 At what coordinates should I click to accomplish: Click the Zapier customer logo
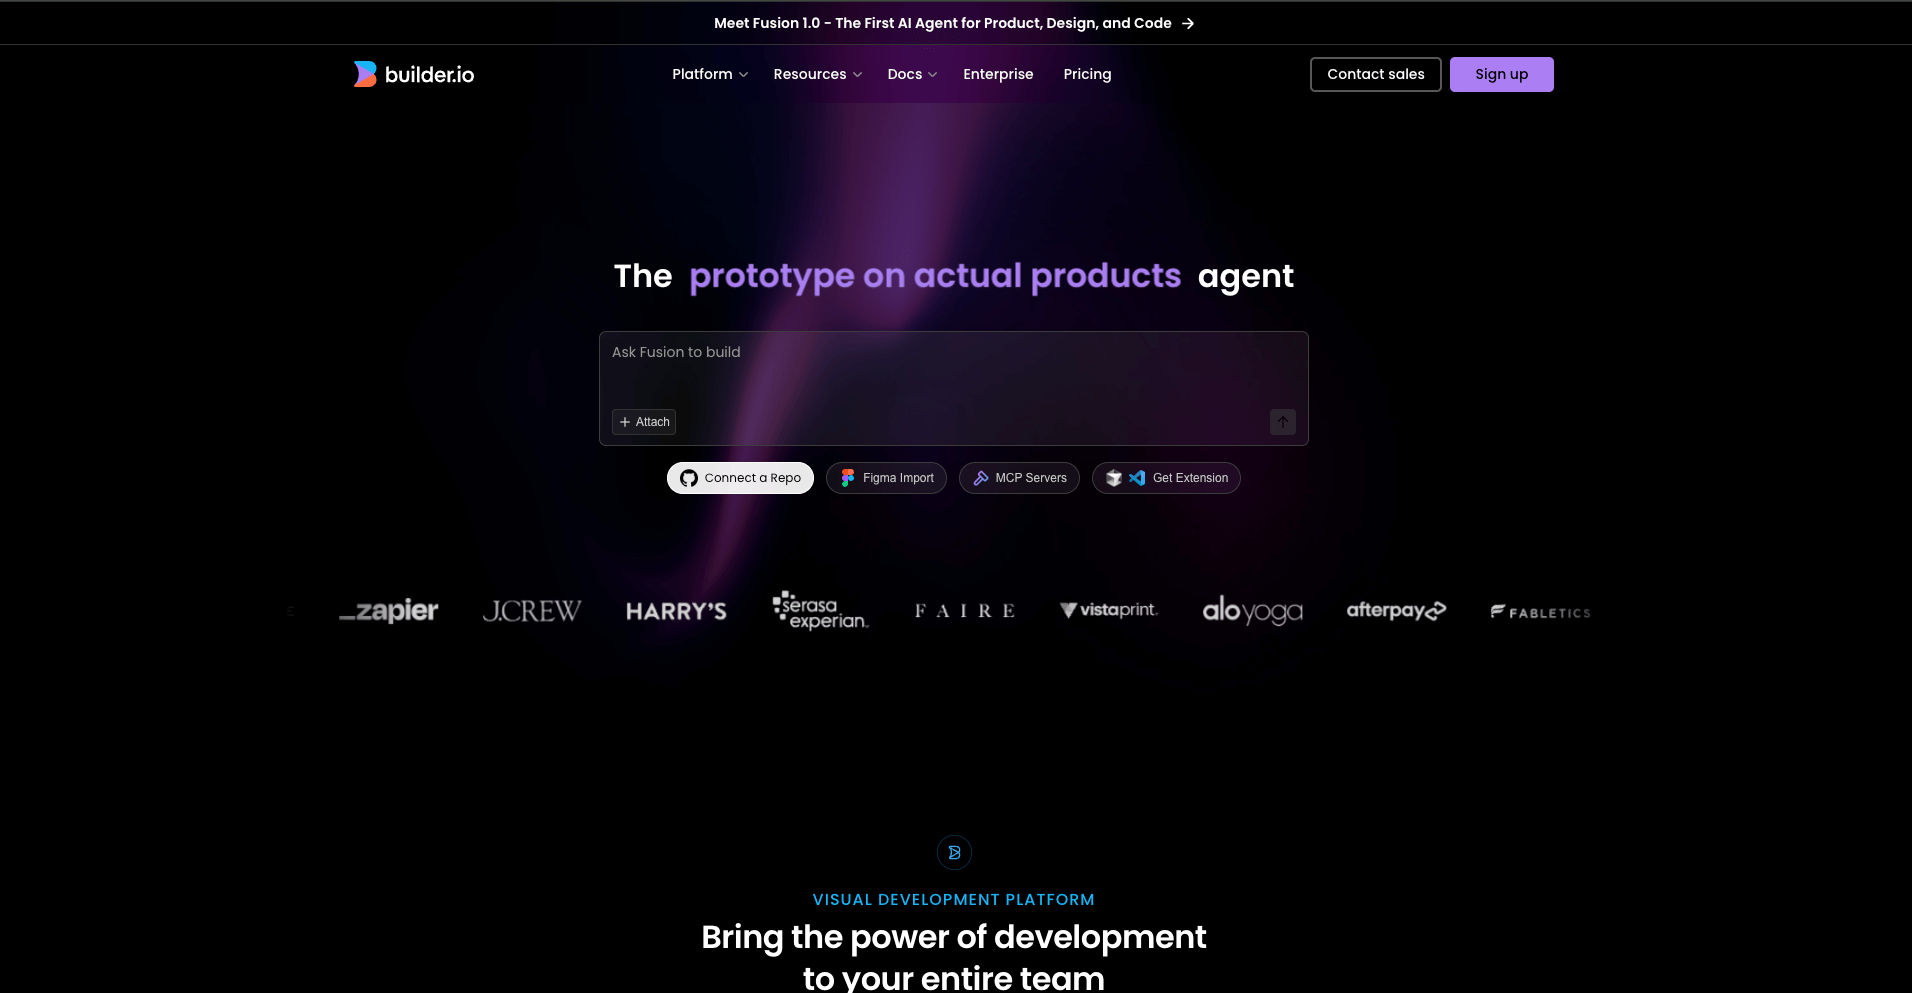coord(389,610)
